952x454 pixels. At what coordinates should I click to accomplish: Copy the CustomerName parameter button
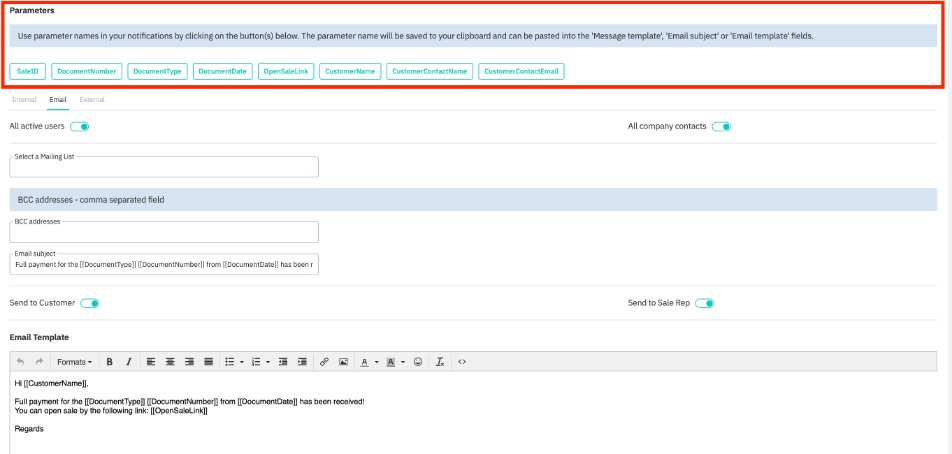click(350, 72)
